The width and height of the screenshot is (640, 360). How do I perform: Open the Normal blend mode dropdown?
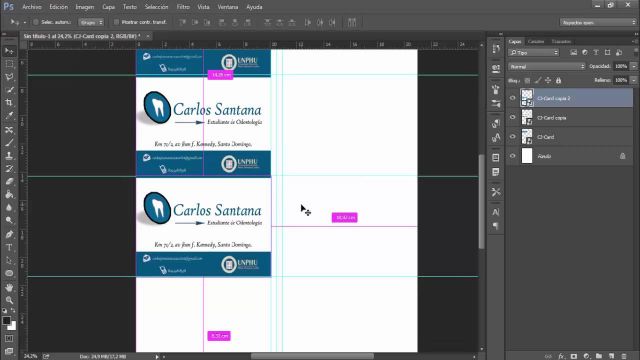pos(547,66)
